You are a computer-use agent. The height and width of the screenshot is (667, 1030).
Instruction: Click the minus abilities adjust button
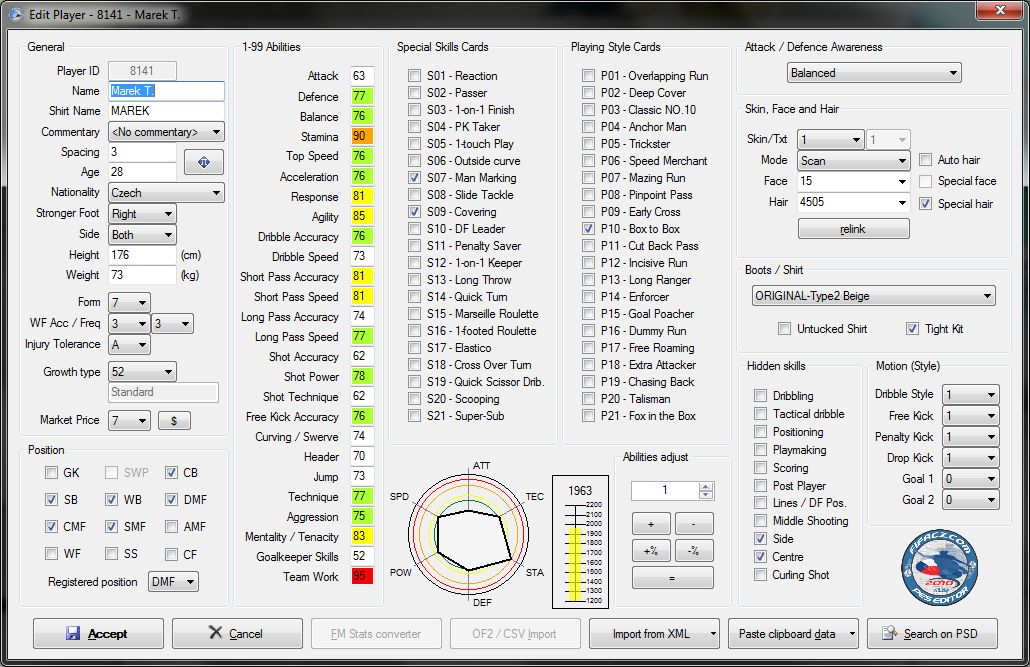coord(694,524)
